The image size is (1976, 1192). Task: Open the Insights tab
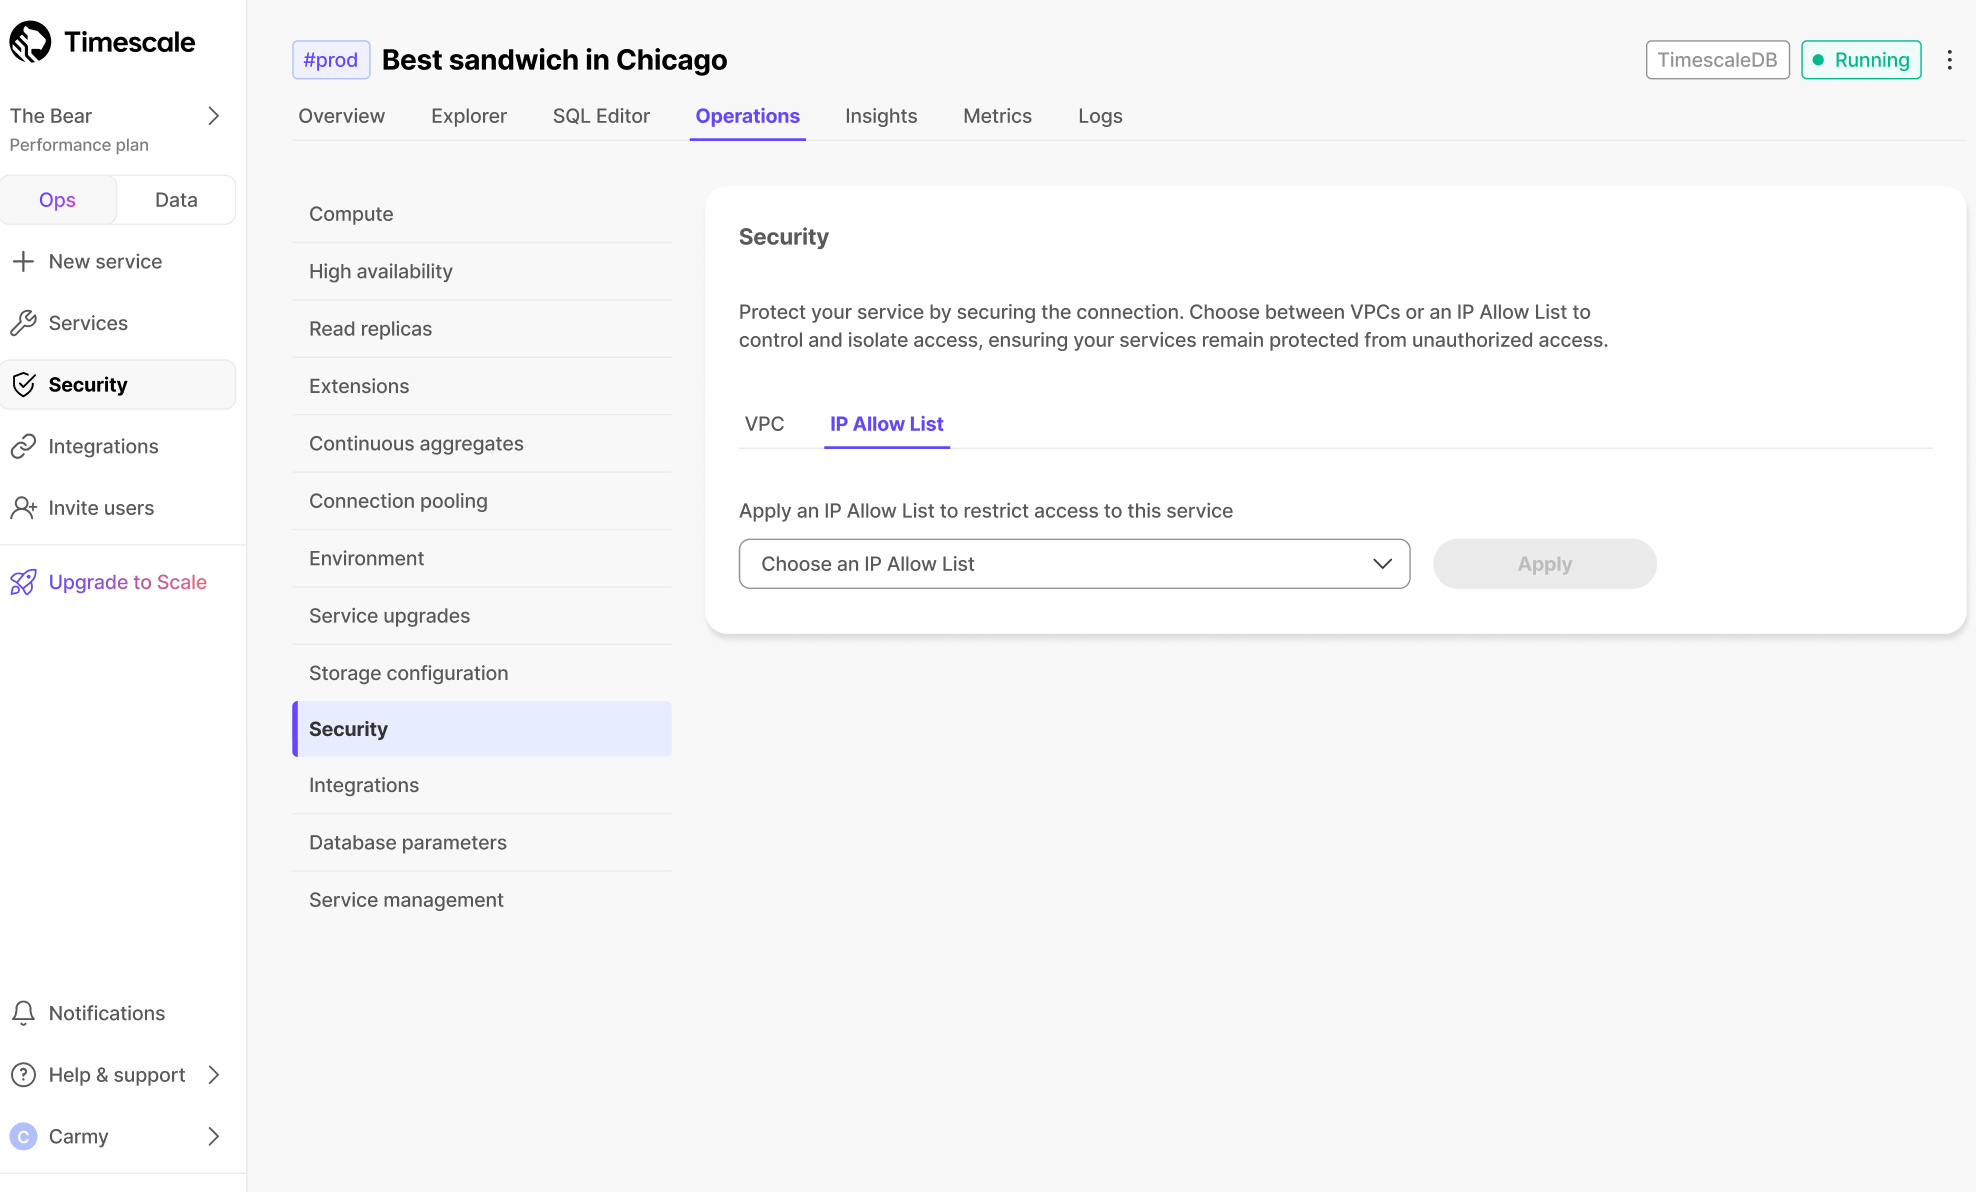pyautogui.click(x=881, y=116)
